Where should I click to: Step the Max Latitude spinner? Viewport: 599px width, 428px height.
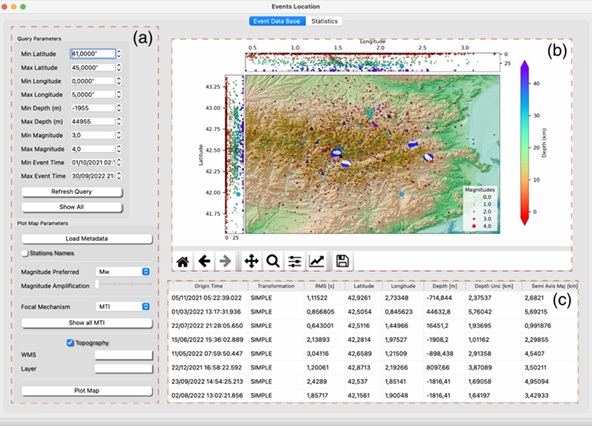point(119,68)
